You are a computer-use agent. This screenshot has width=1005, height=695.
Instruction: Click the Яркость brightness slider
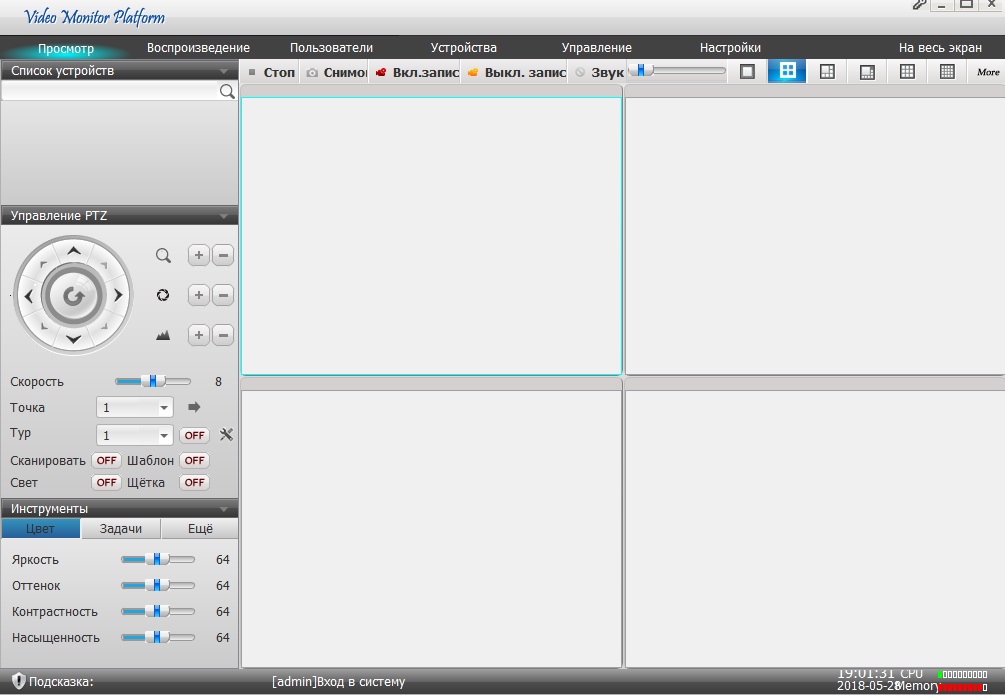pyautogui.click(x=157, y=560)
